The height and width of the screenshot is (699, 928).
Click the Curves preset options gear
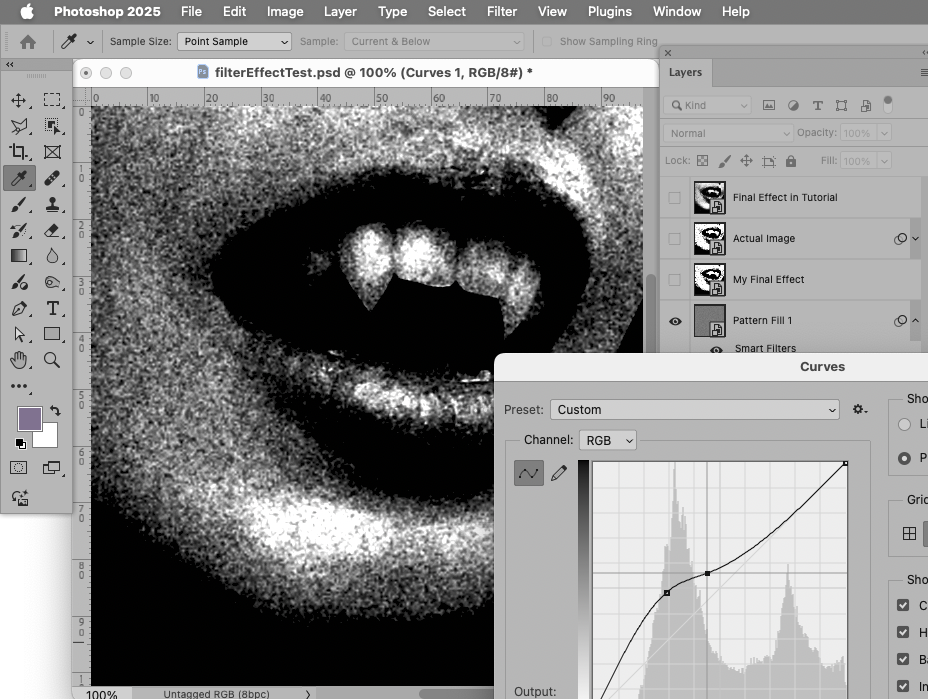click(859, 409)
